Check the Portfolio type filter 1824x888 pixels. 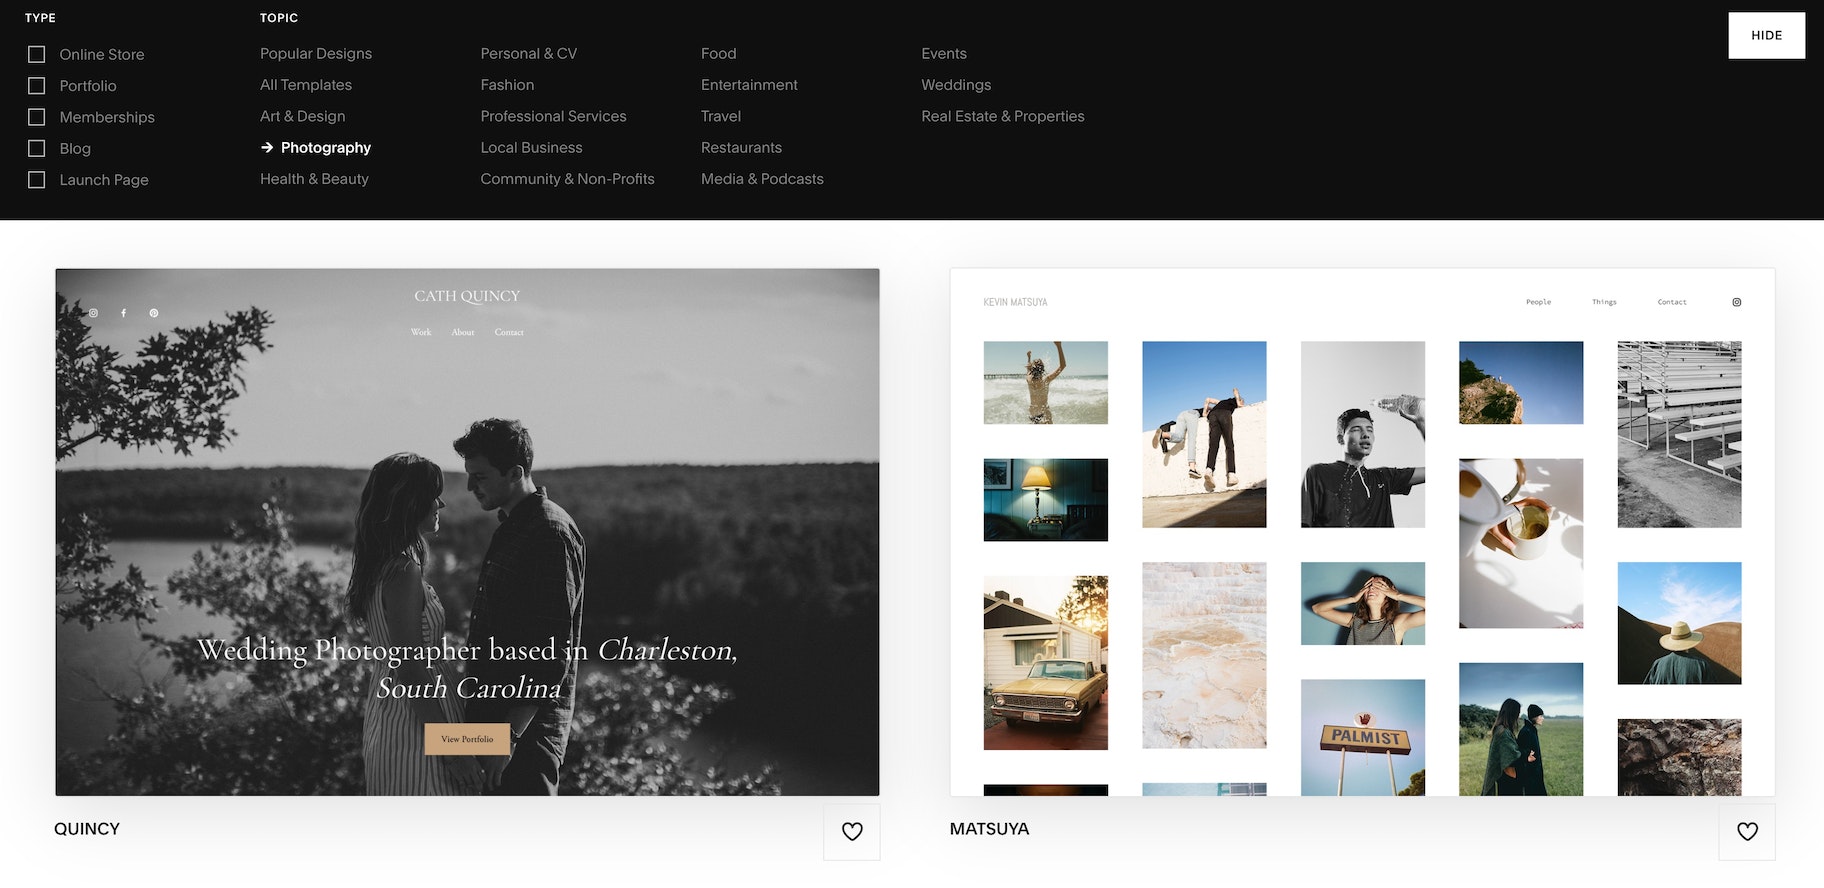point(37,86)
